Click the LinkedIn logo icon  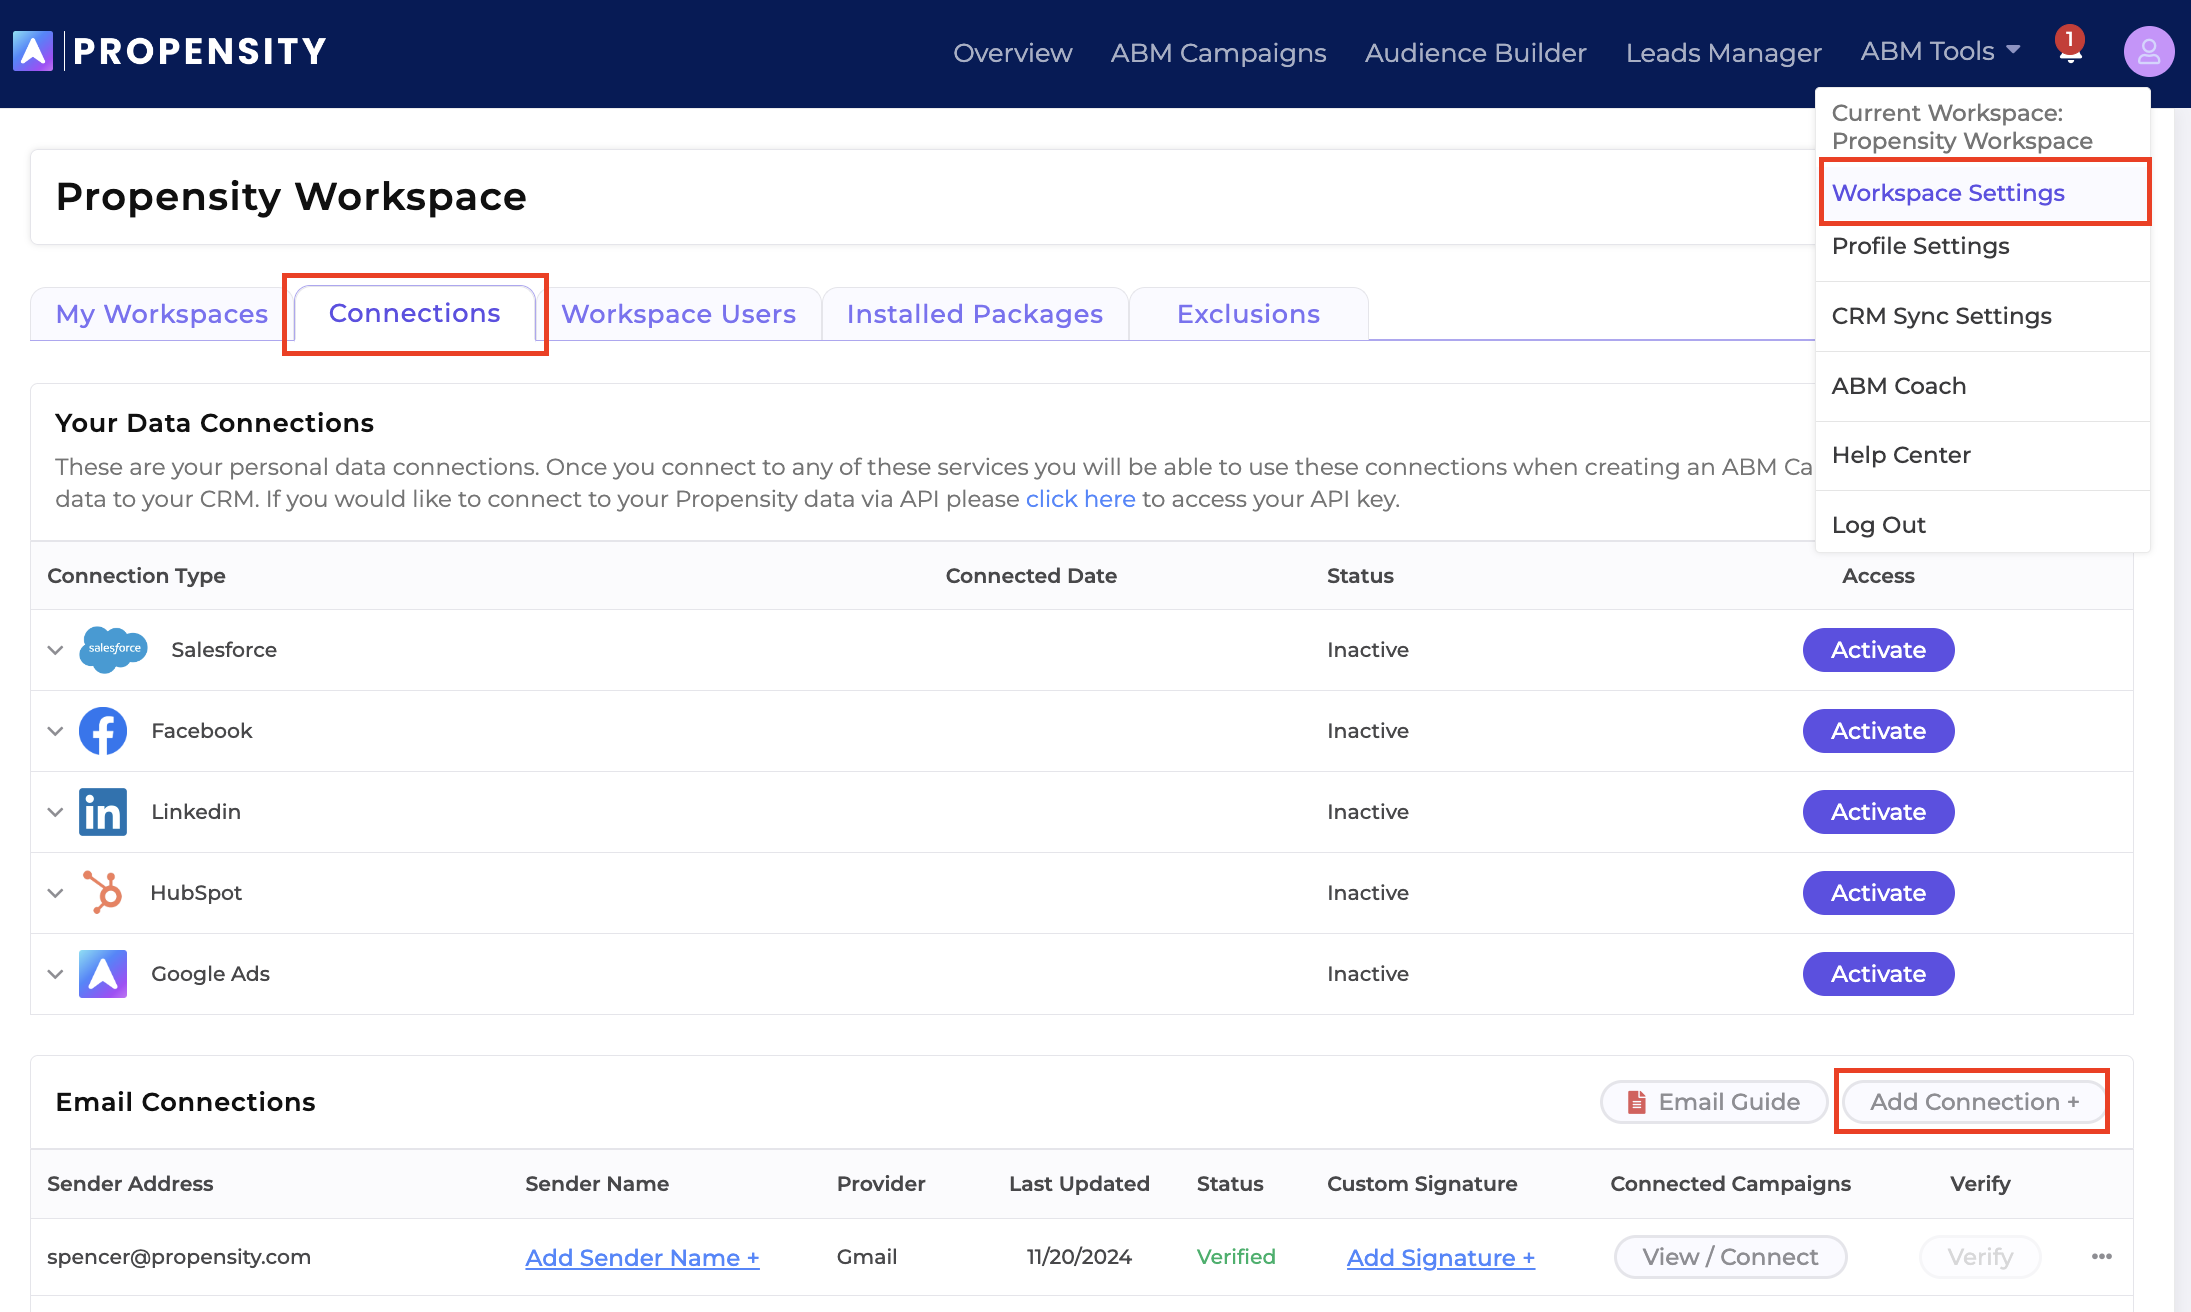tap(103, 812)
